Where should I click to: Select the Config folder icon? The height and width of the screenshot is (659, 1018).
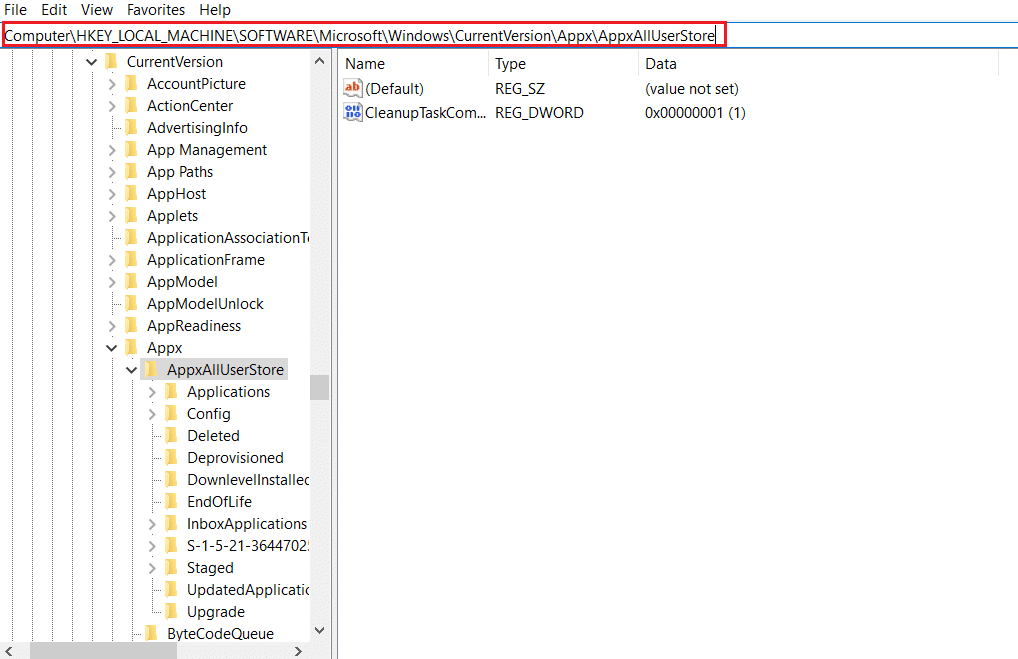172,414
